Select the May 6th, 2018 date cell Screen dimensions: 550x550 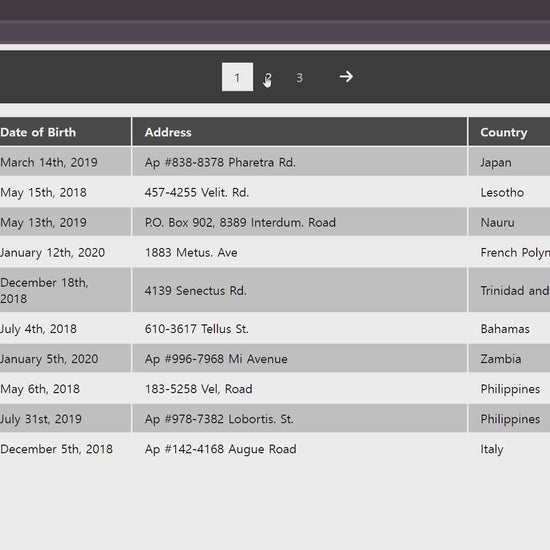65,389
